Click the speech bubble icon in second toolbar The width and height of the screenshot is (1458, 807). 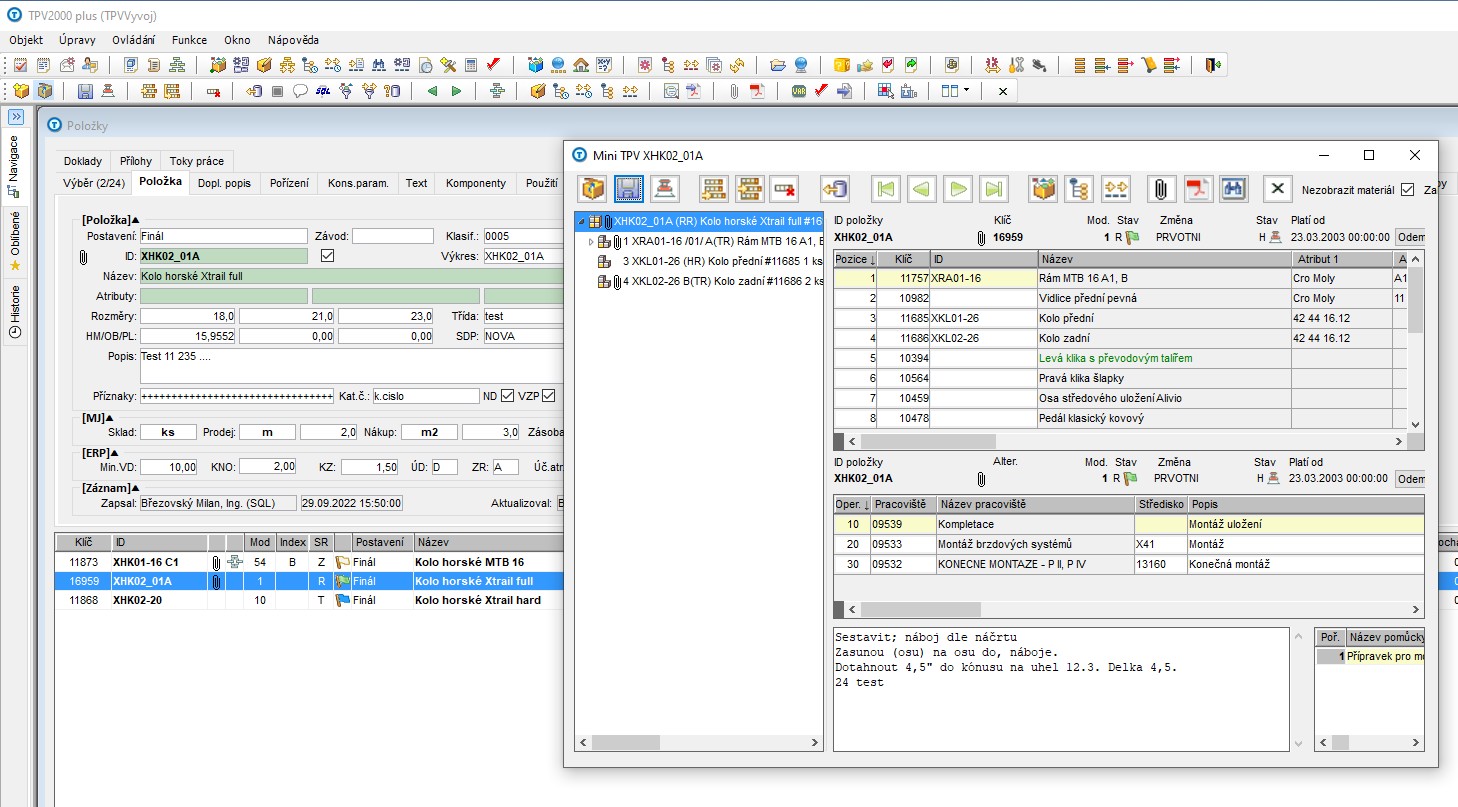coord(300,91)
